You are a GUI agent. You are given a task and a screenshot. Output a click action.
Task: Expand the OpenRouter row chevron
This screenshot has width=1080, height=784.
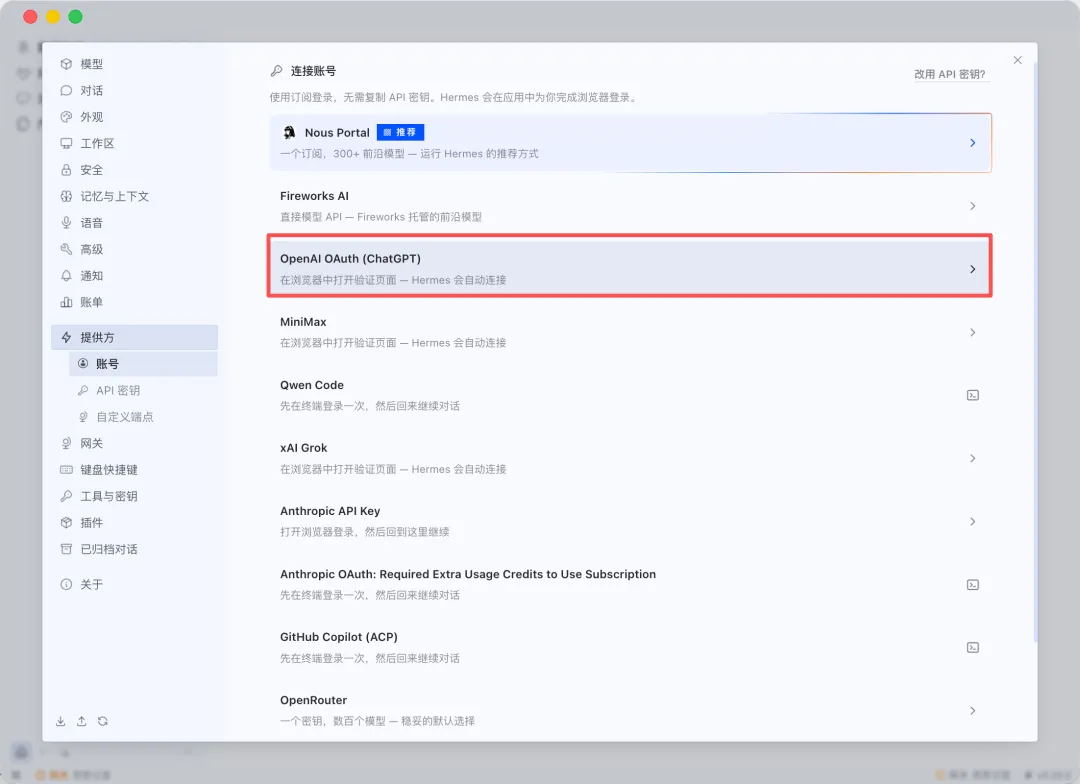[973, 710]
